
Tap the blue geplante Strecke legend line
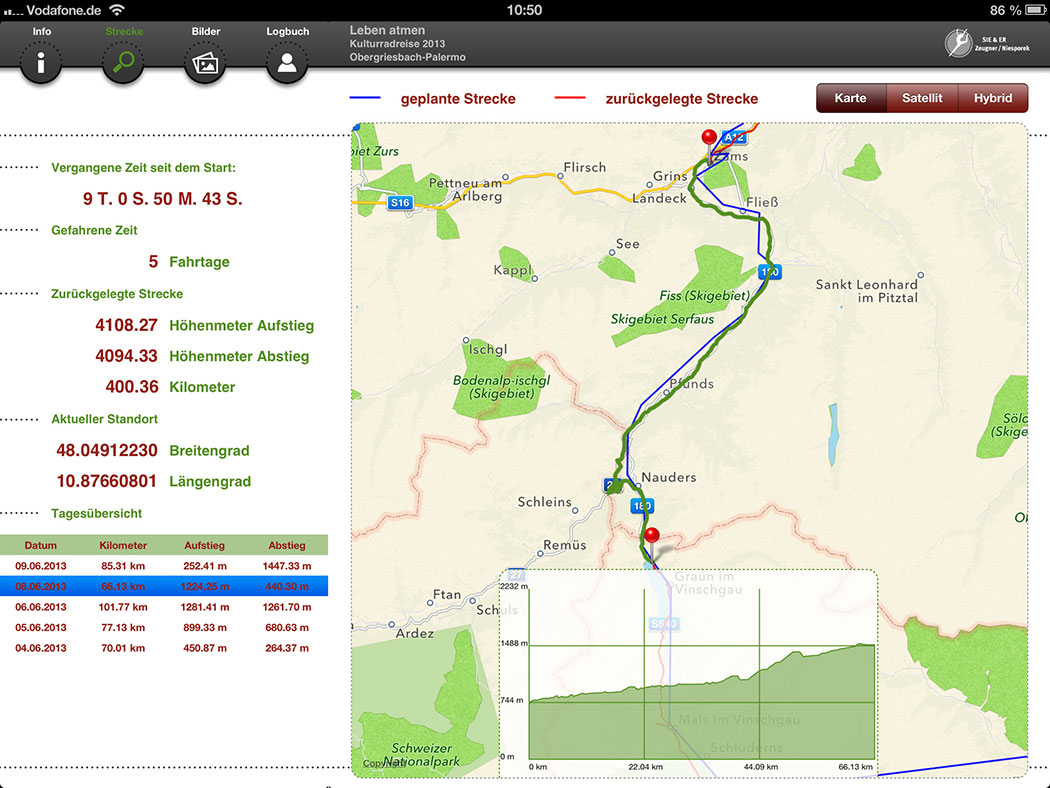365,98
